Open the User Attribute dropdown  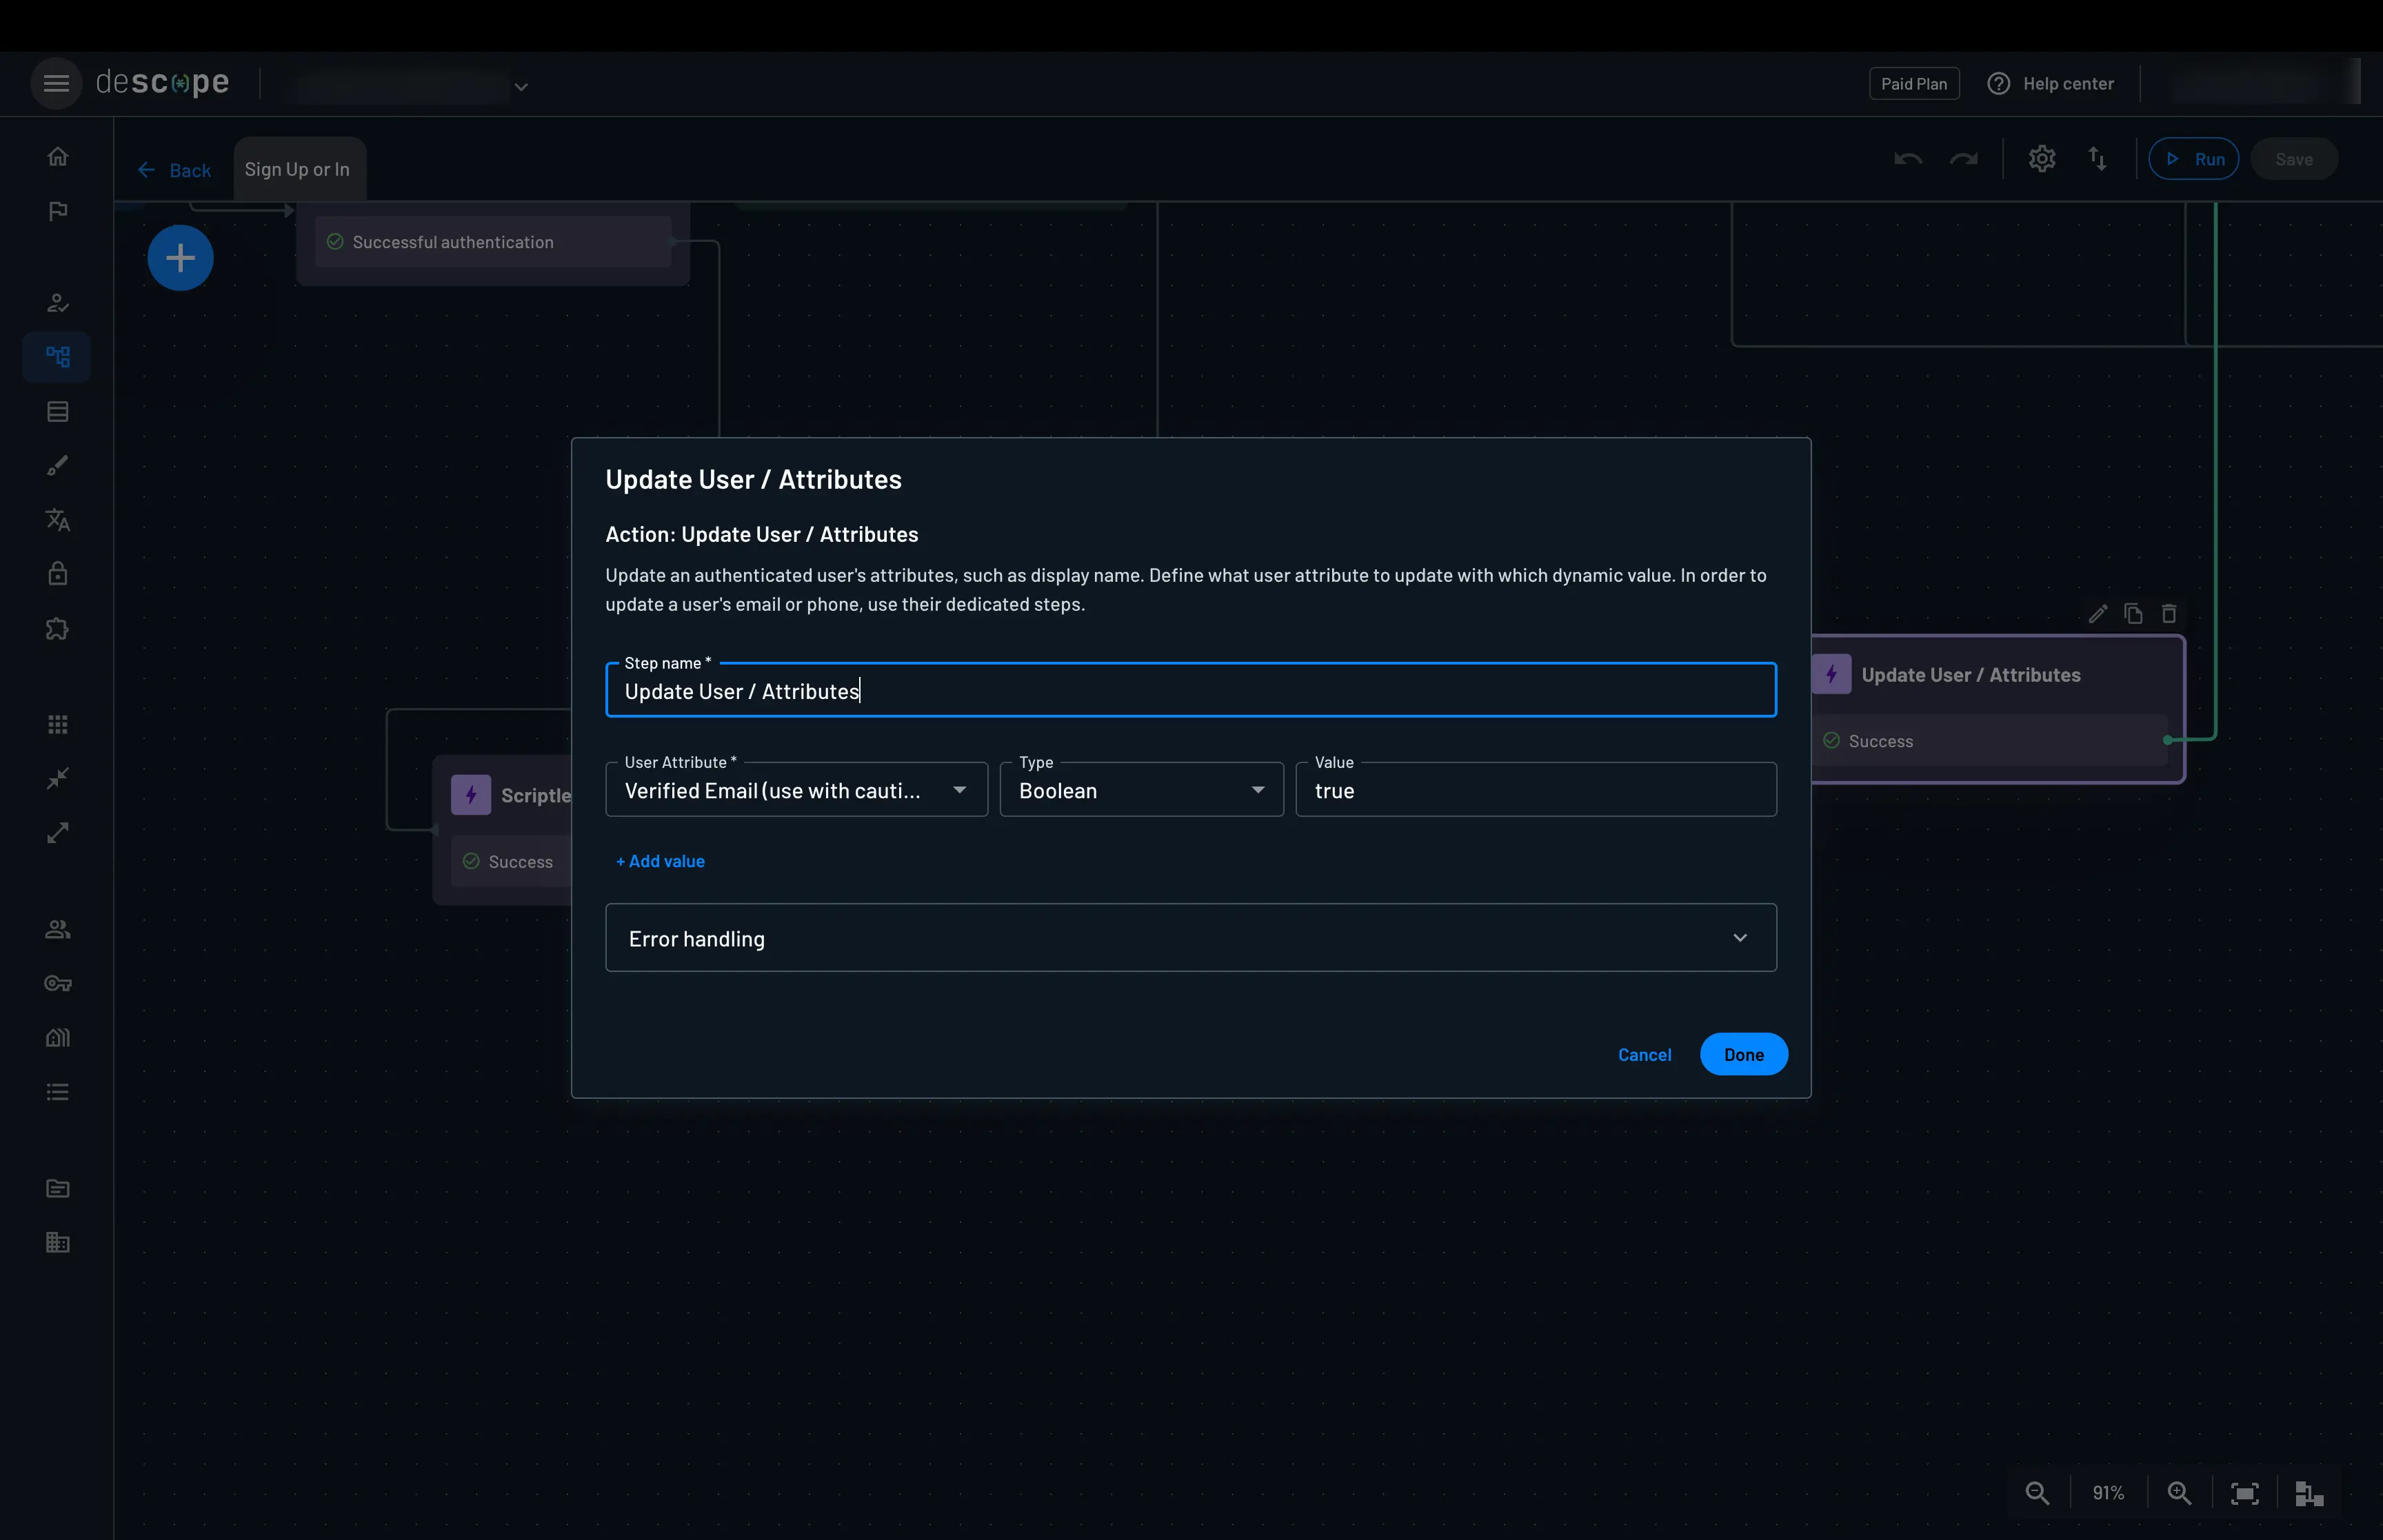point(796,790)
